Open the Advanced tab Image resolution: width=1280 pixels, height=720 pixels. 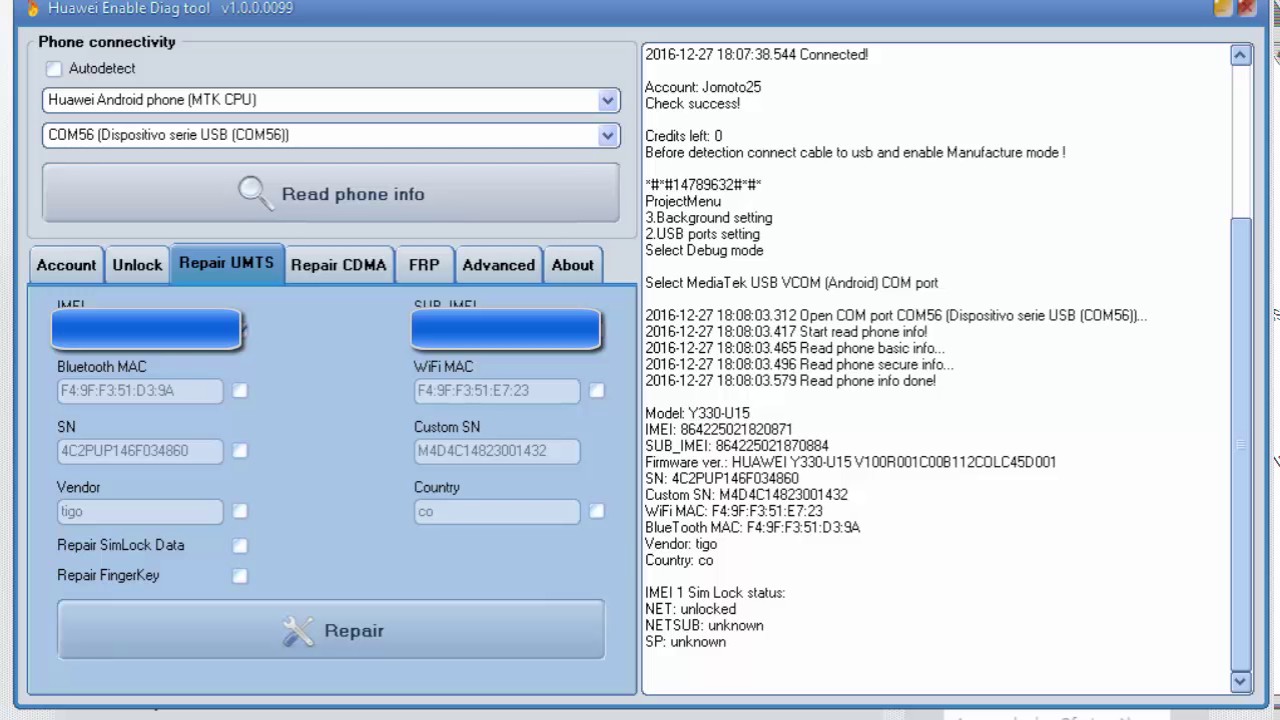498,265
